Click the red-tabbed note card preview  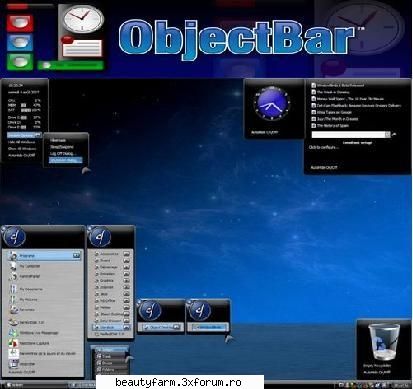pos(82,47)
